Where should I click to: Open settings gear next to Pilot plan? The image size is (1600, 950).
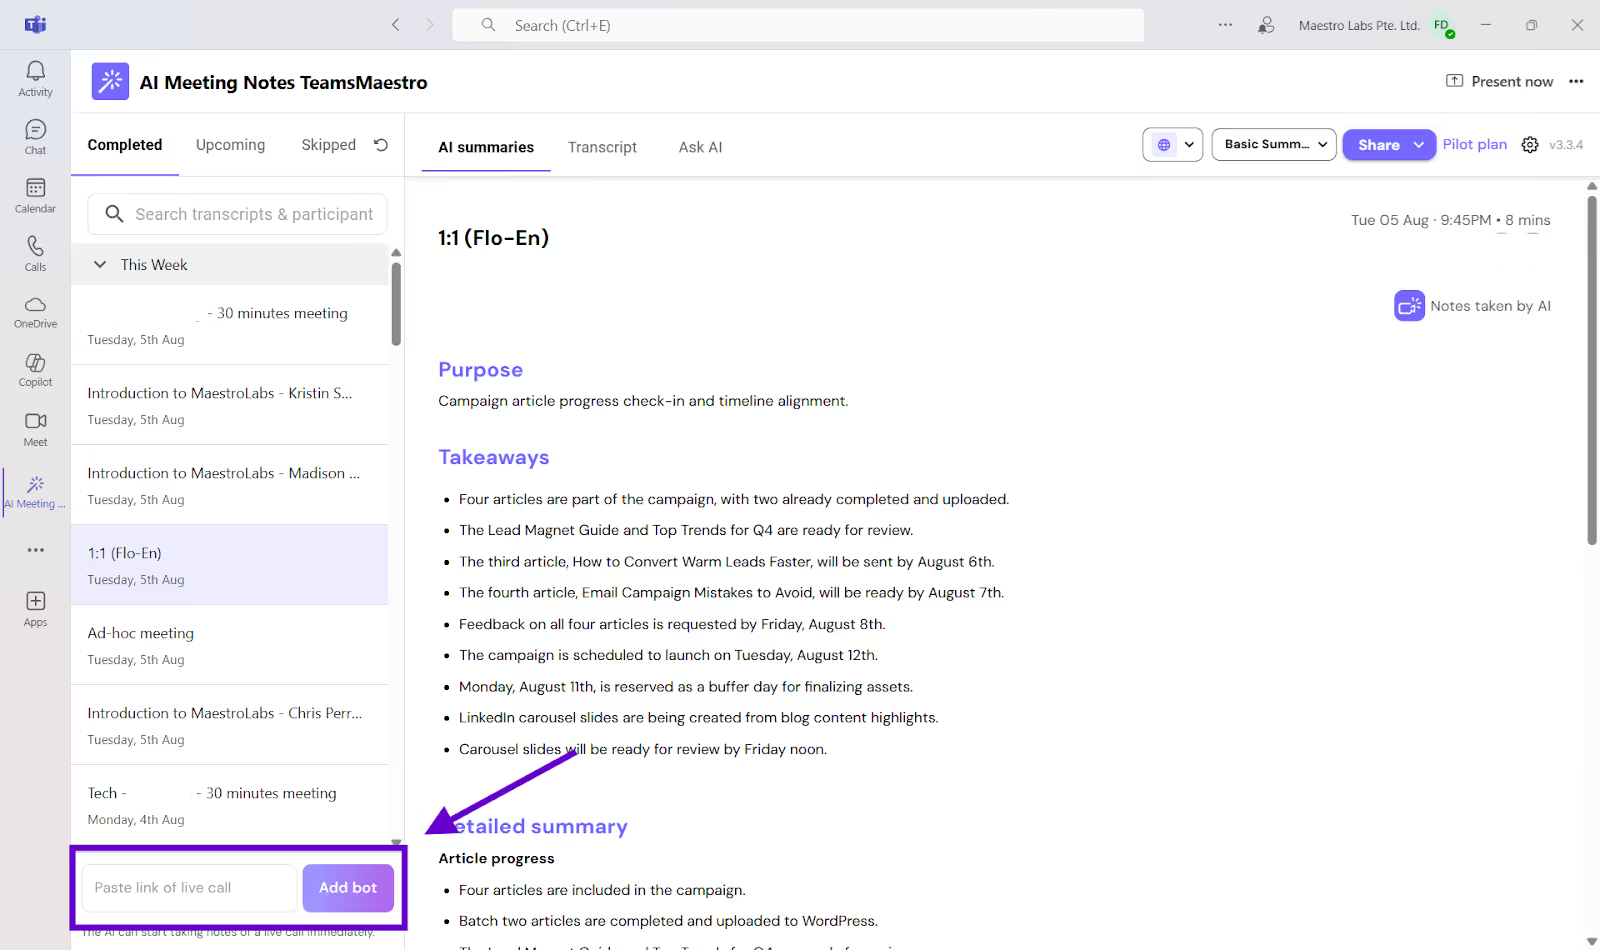click(1530, 145)
